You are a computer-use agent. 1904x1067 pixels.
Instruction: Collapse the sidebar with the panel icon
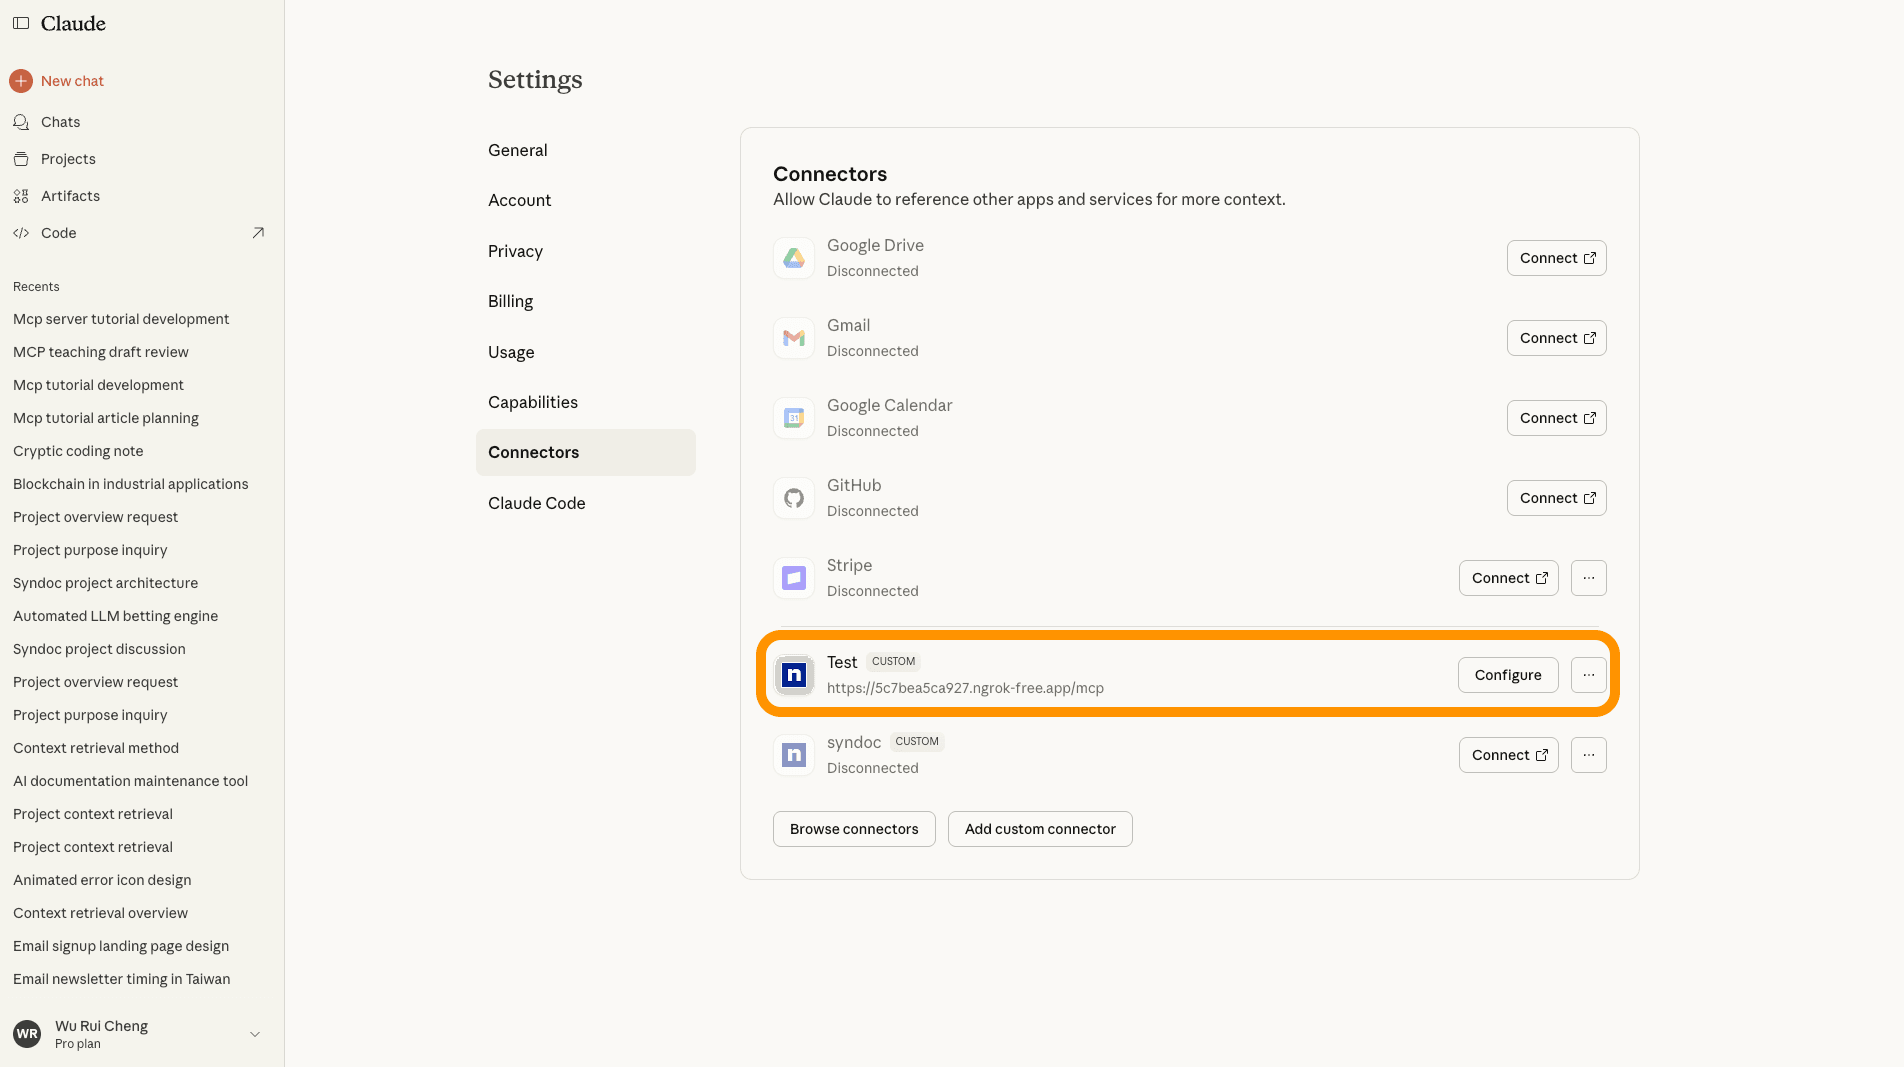(21, 23)
